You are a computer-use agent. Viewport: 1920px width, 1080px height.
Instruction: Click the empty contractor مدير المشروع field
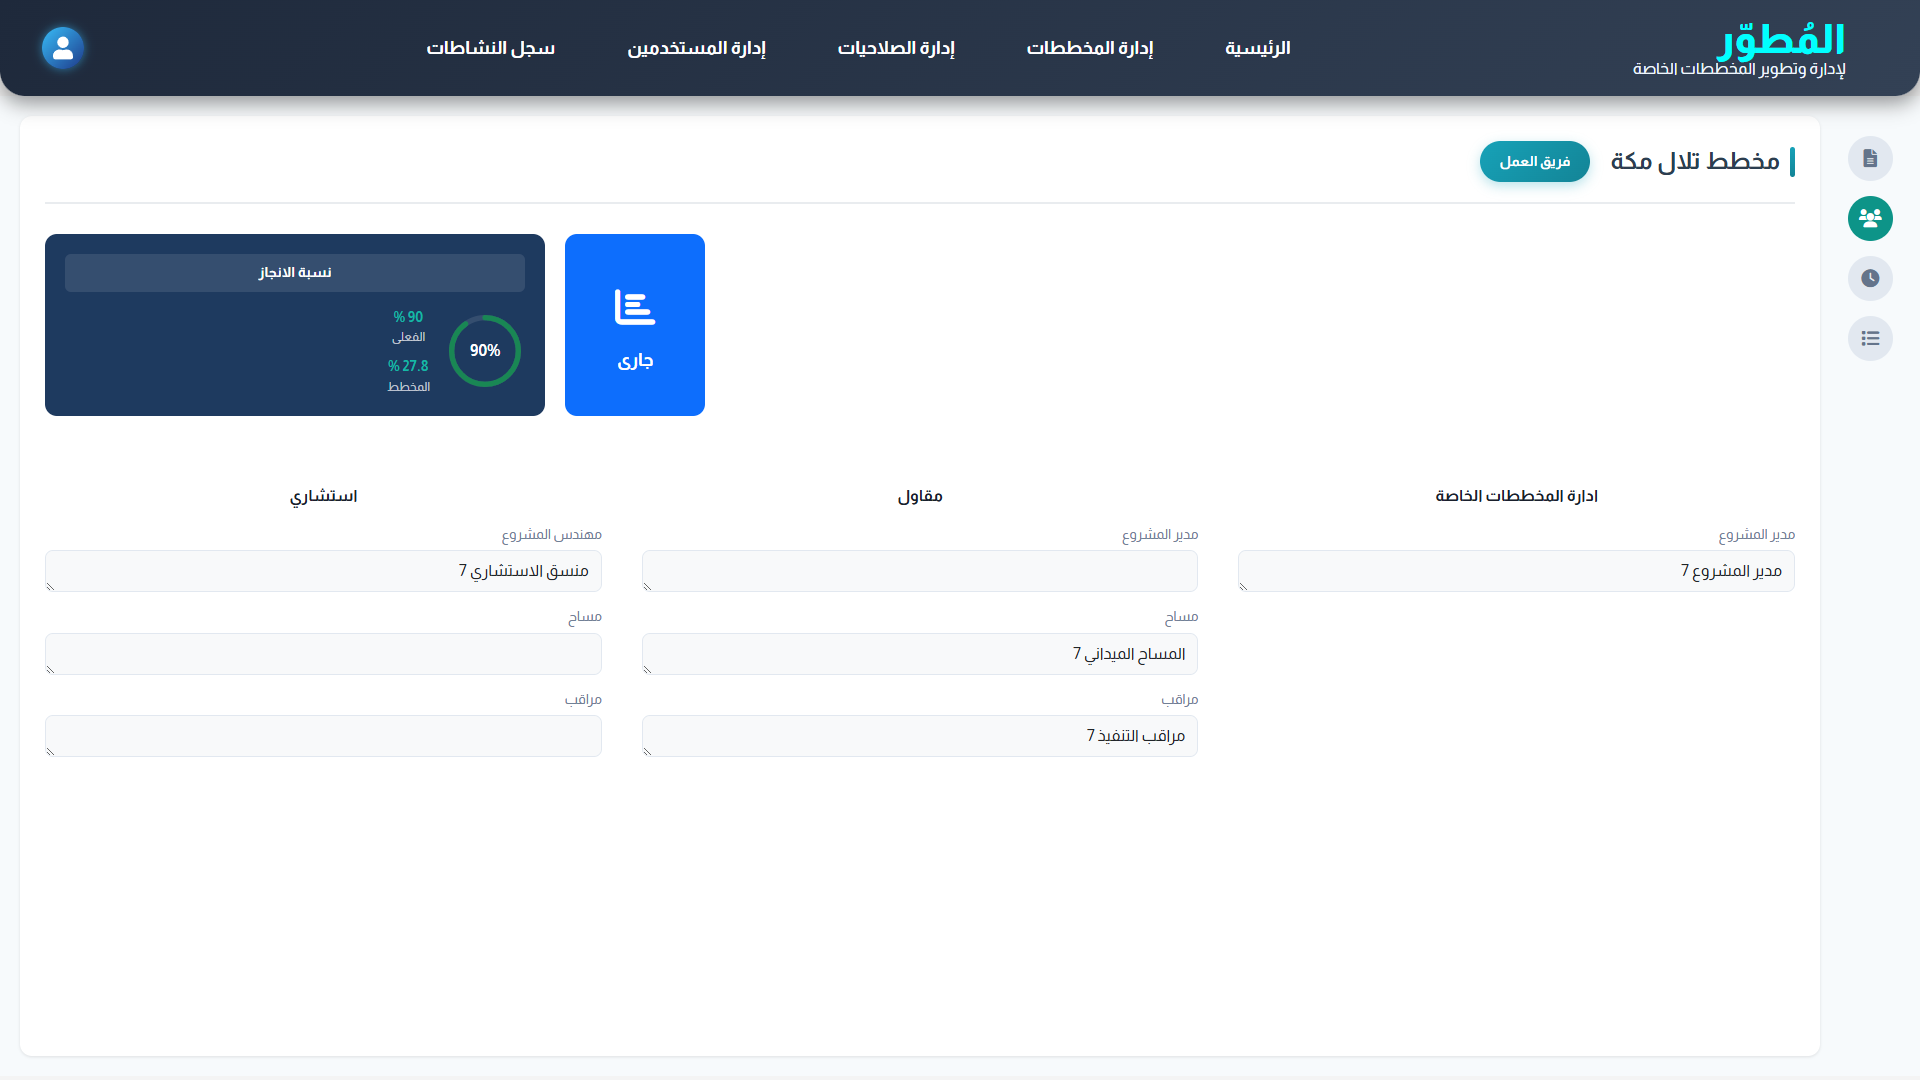point(920,571)
